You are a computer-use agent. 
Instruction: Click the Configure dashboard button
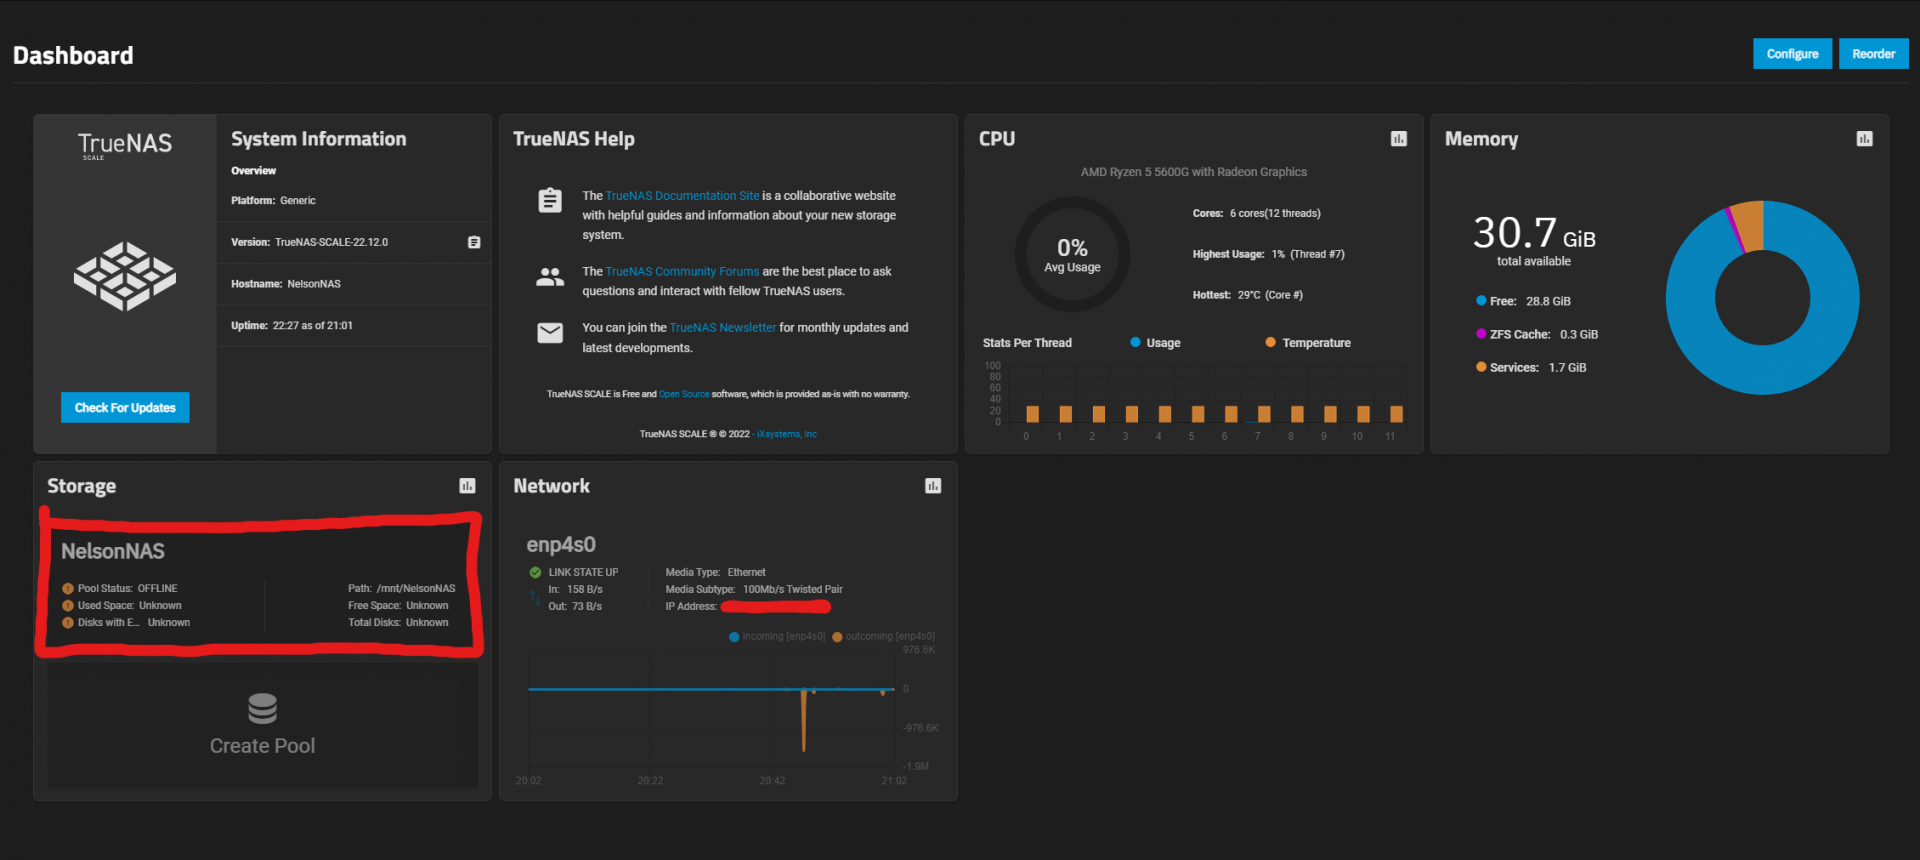(x=1792, y=54)
